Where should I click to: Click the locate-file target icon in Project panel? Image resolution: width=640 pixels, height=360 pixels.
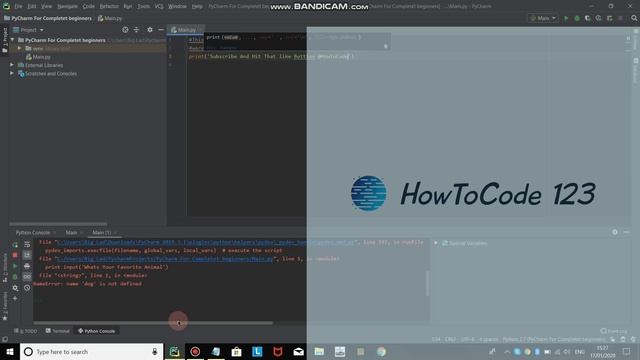coord(125,30)
